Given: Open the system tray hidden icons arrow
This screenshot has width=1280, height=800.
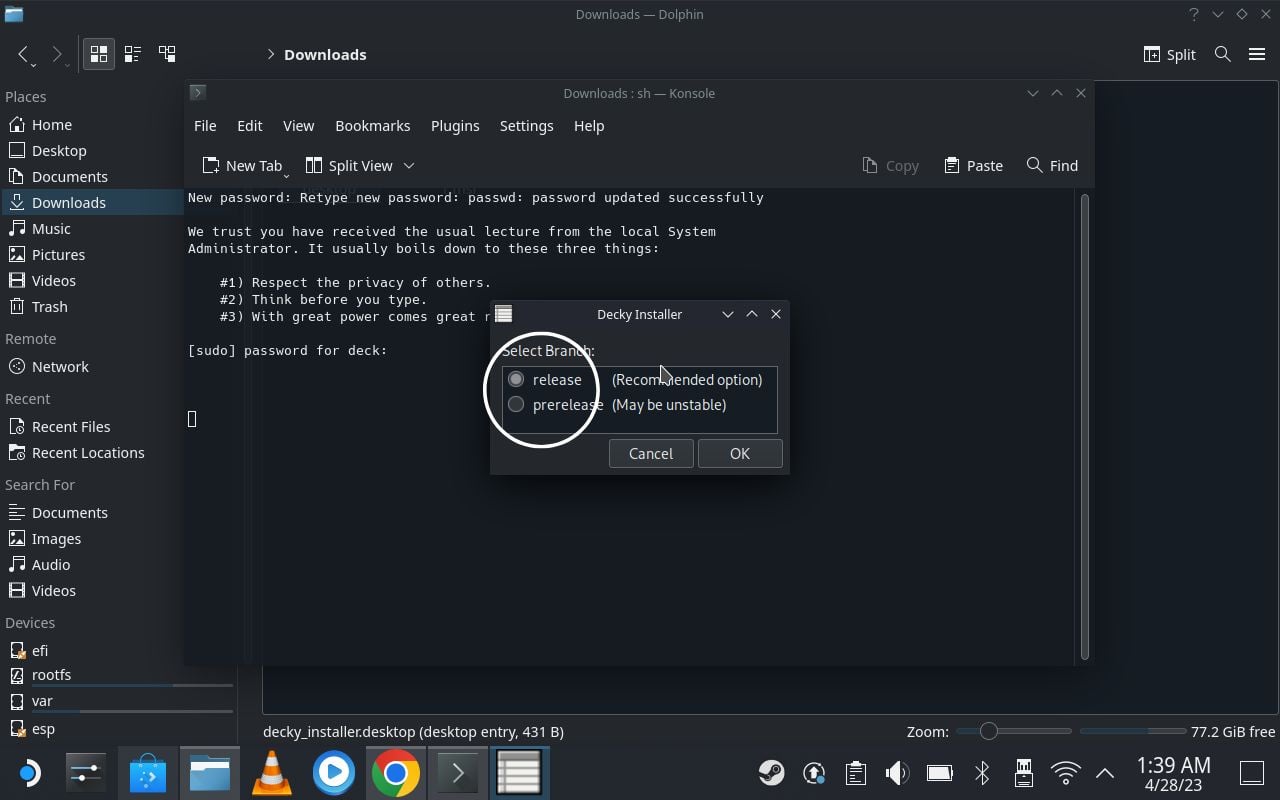Looking at the screenshot, I should [x=1105, y=772].
